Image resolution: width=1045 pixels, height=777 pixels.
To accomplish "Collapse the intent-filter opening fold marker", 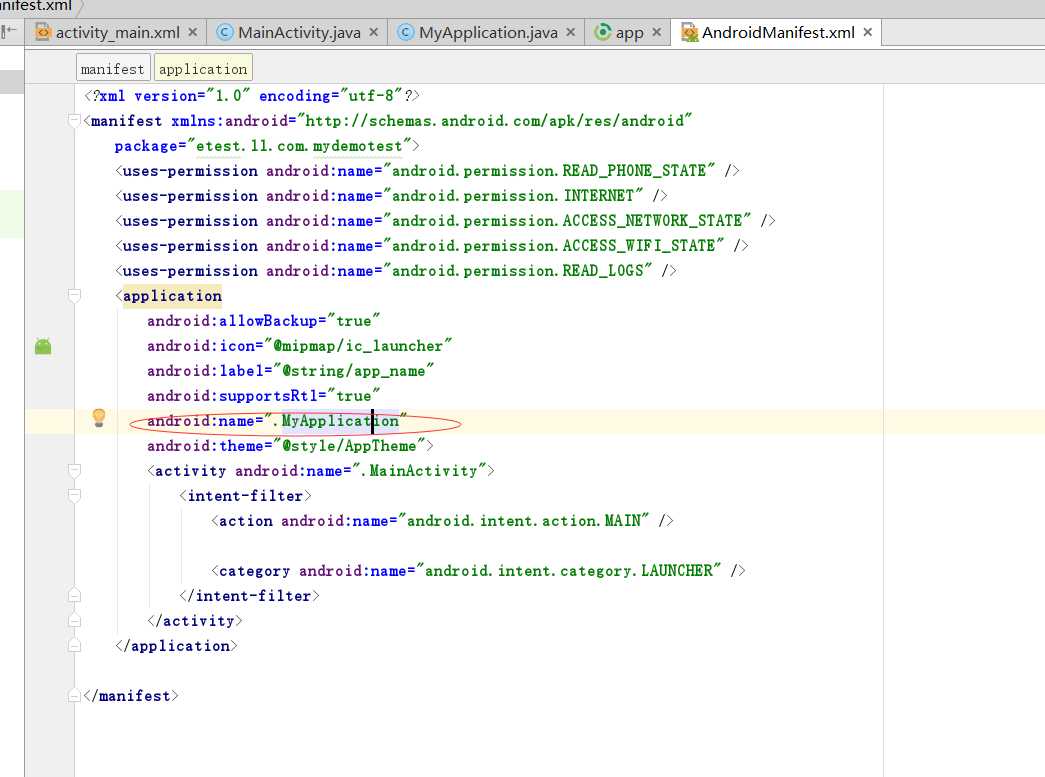I will click(x=75, y=495).
